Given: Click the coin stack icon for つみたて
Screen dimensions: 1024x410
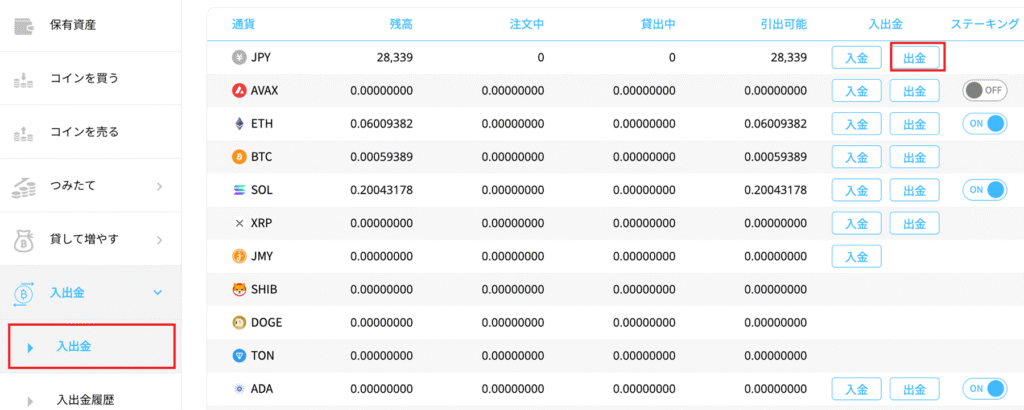Looking at the screenshot, I should pos(23,185).
